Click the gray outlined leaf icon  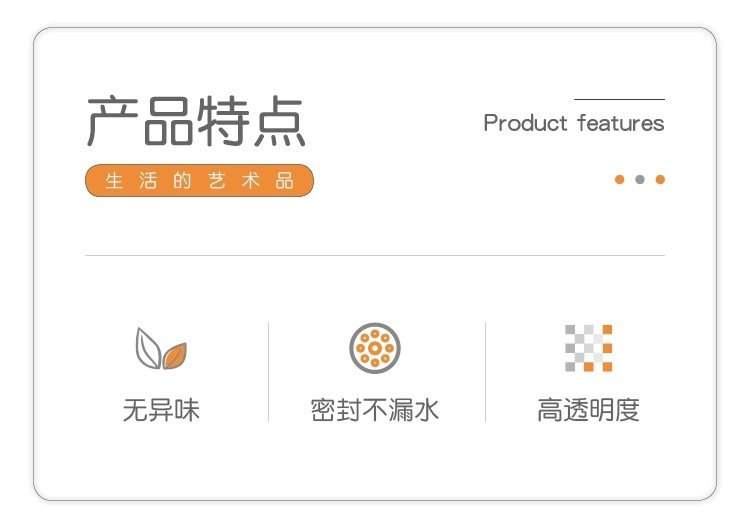[148, 346]
